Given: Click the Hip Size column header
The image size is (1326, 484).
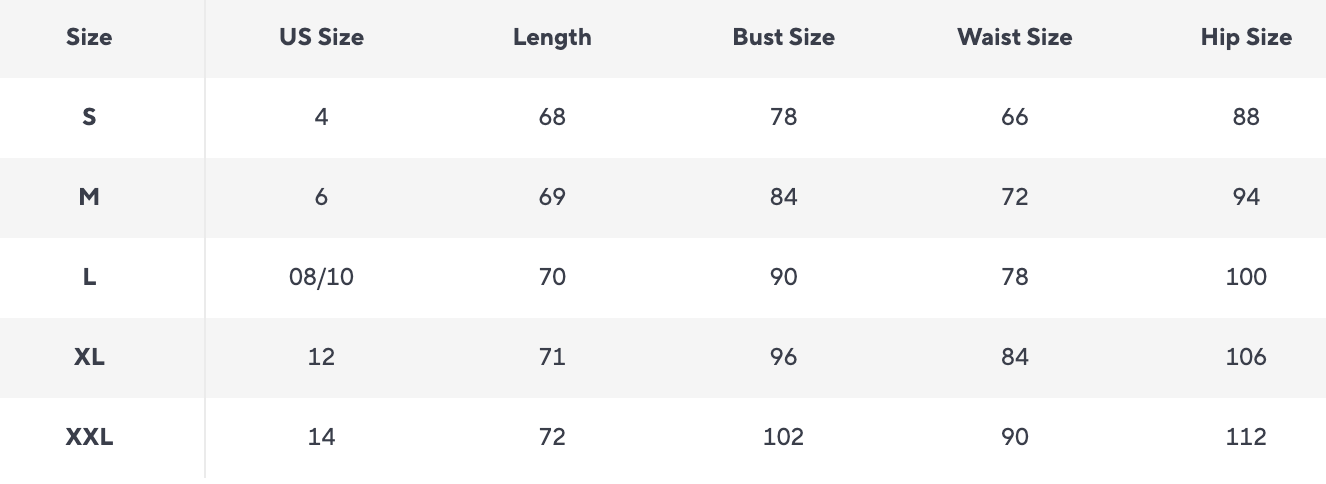Looking at the screenshot, I should (1246, 38).
